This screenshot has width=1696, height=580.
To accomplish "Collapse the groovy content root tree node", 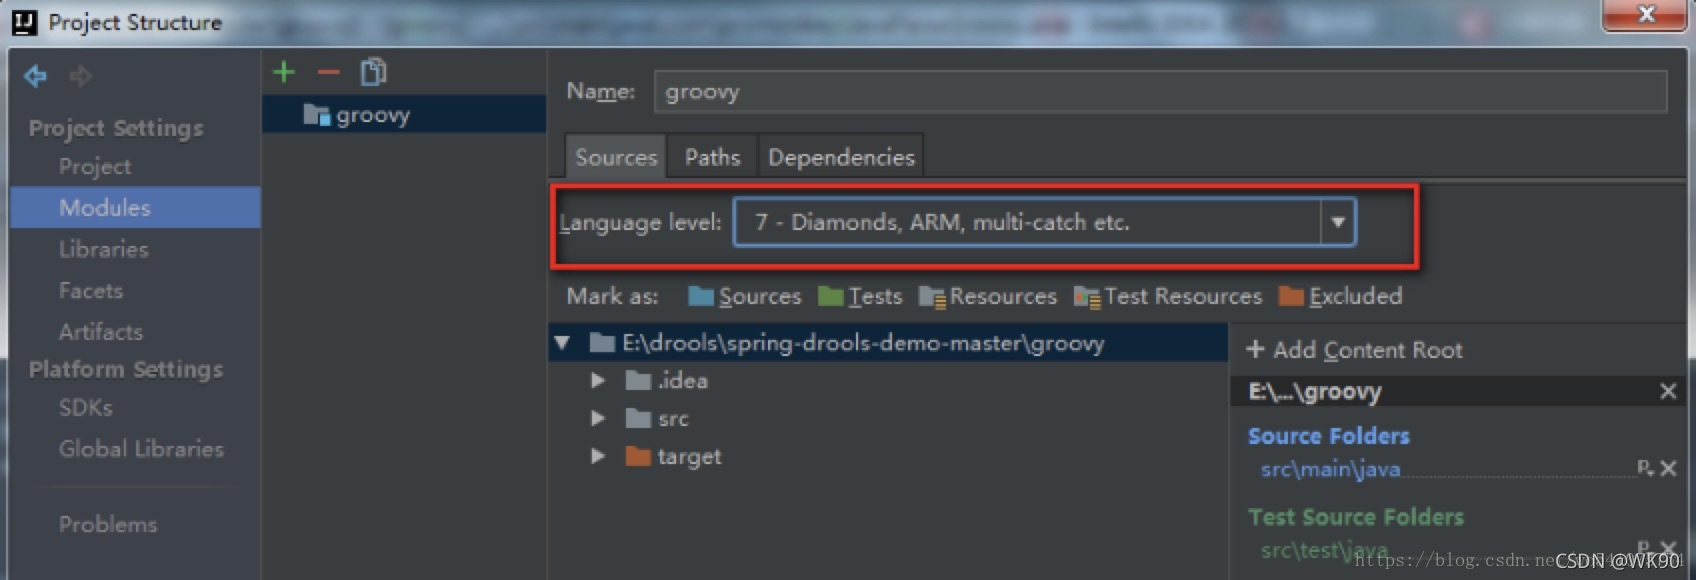I will [x=563, y=343].
